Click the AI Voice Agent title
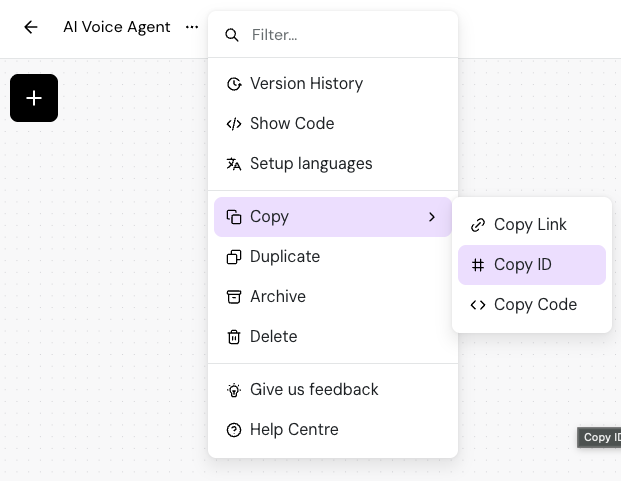Image resolution: width=621 pixels, height=481 pixels. [x=117, y=27]
